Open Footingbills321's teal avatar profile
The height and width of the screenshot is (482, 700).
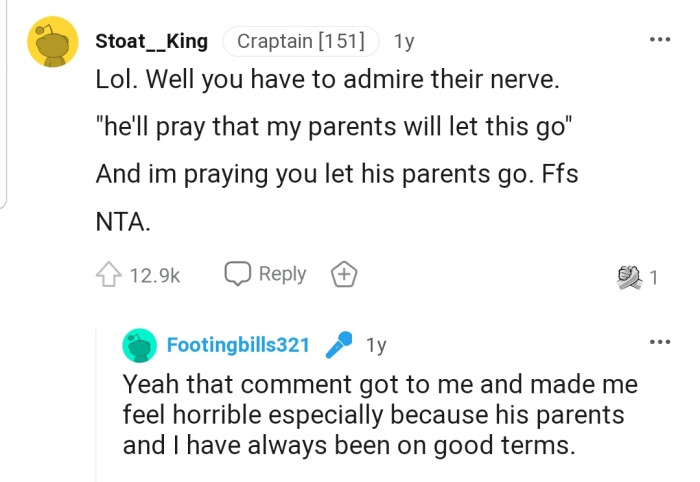click(x=140, y=346)
